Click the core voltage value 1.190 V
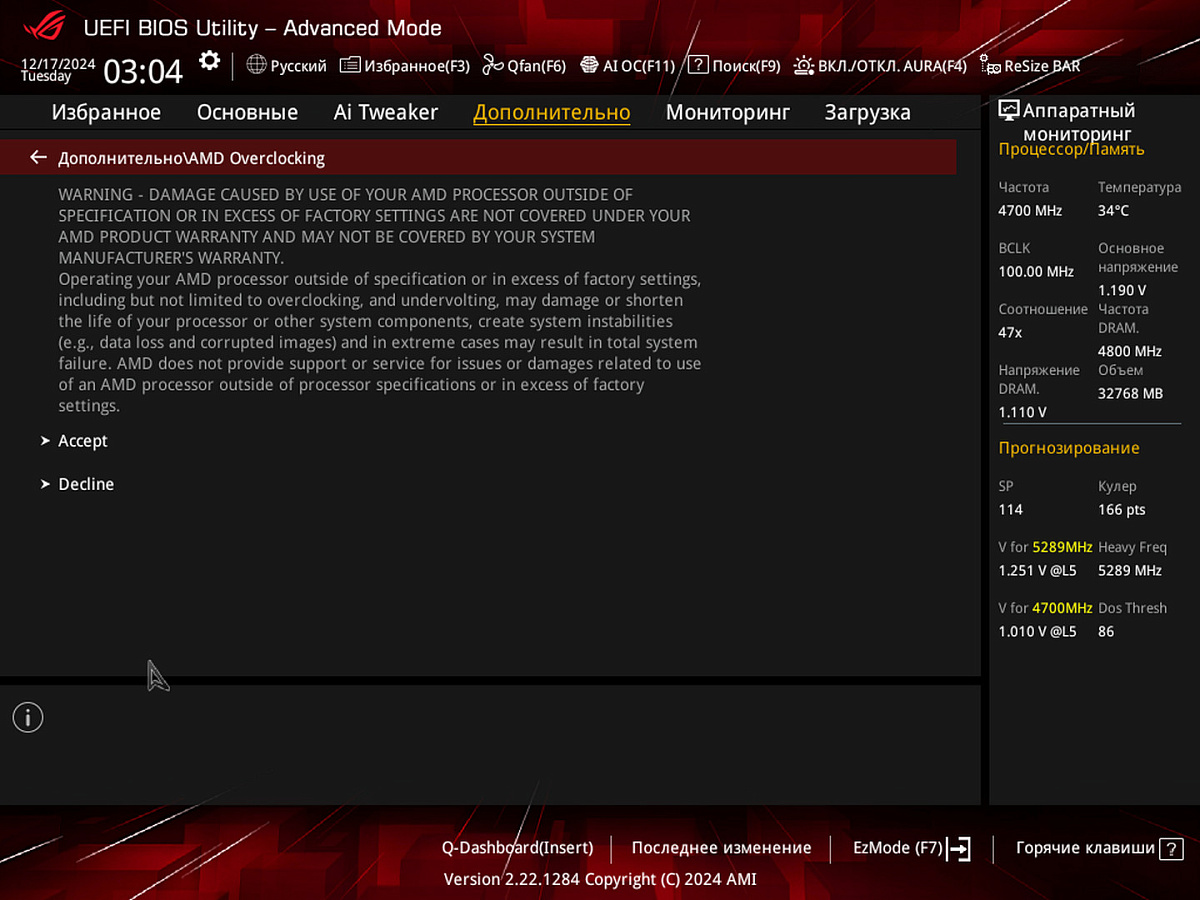This screenshot has height=900, width=1200. (1122, 290)
